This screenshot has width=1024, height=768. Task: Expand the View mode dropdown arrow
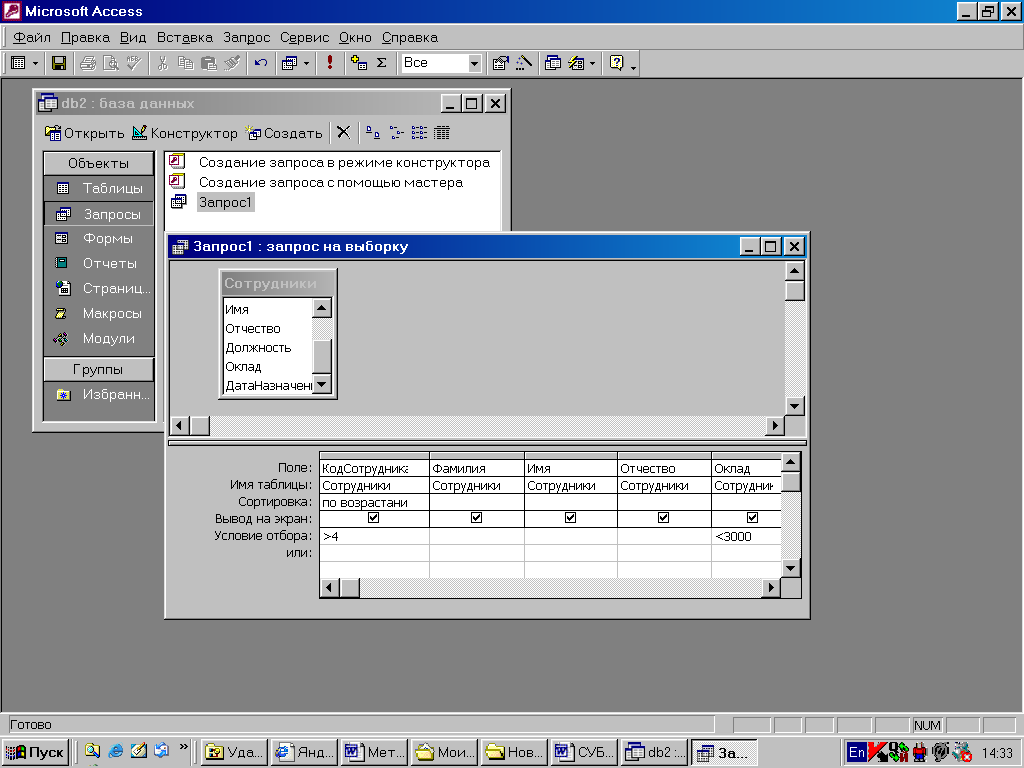pyautogui.click(x=35, y=63)
